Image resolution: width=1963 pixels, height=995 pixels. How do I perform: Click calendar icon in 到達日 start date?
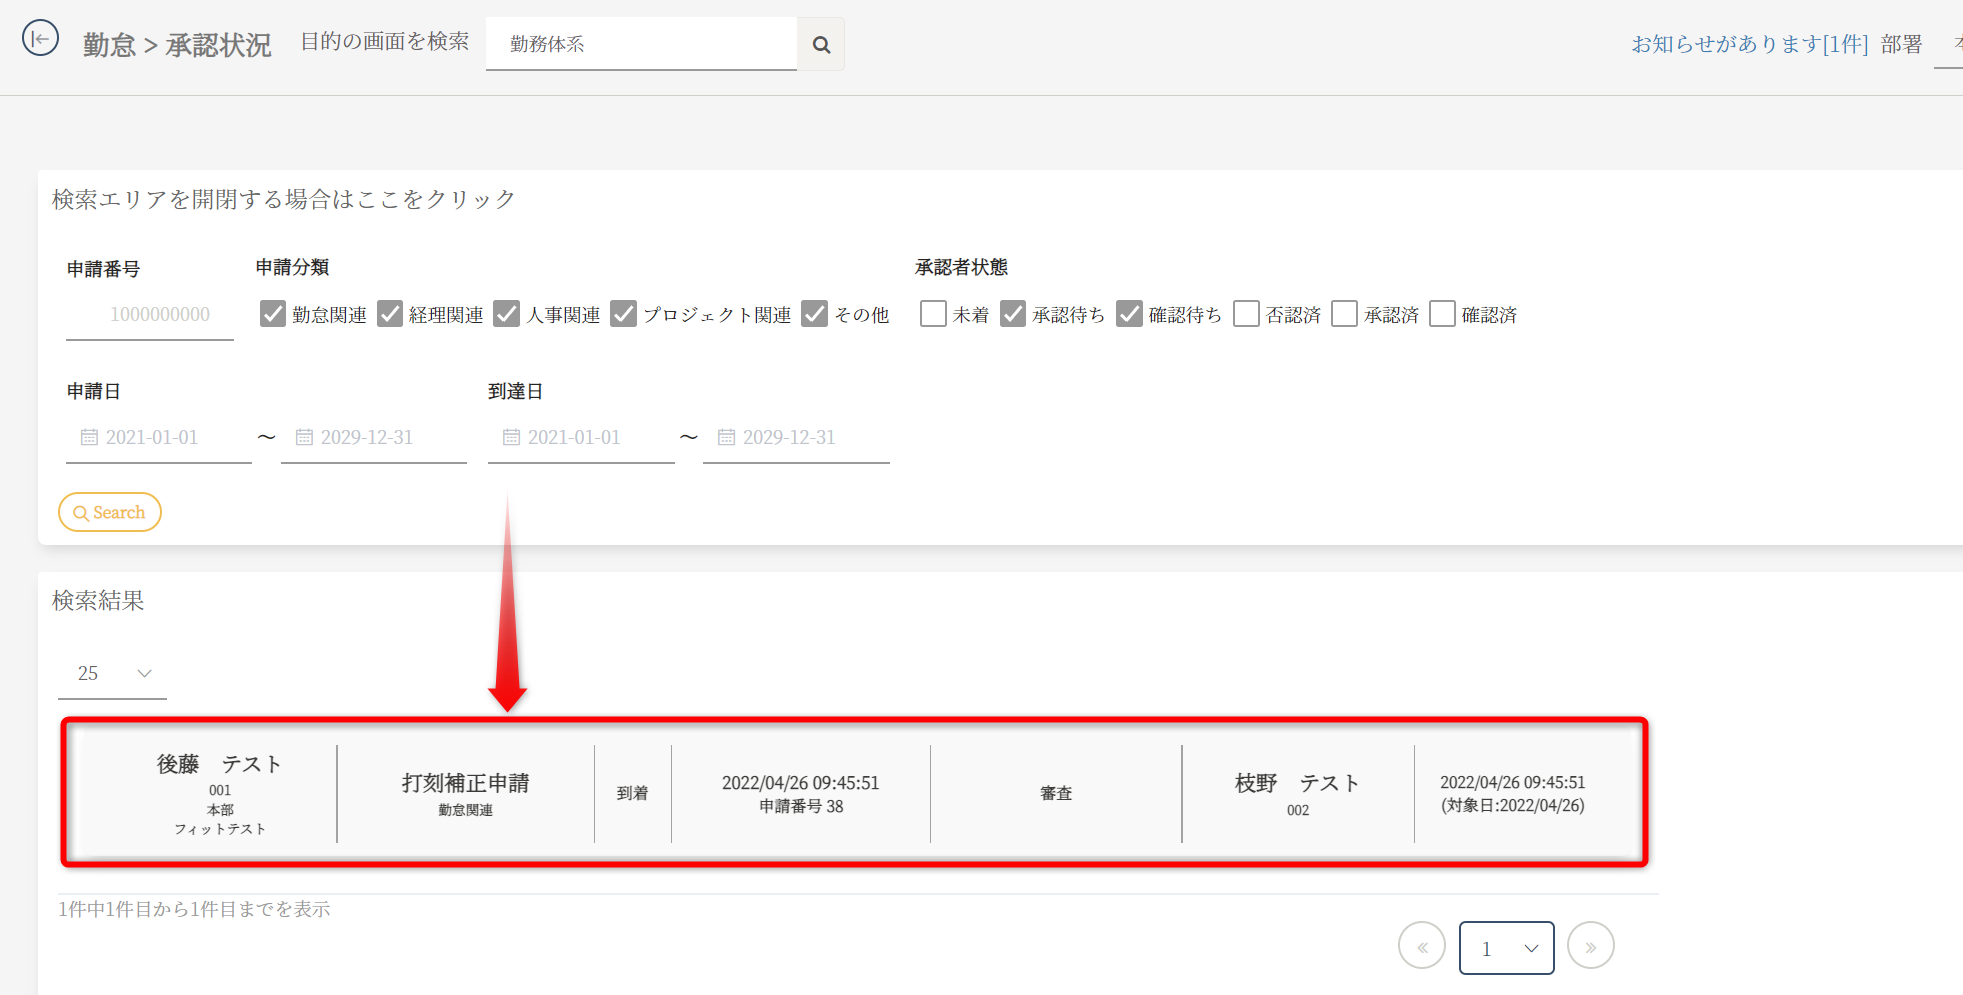tap(511, 437)
